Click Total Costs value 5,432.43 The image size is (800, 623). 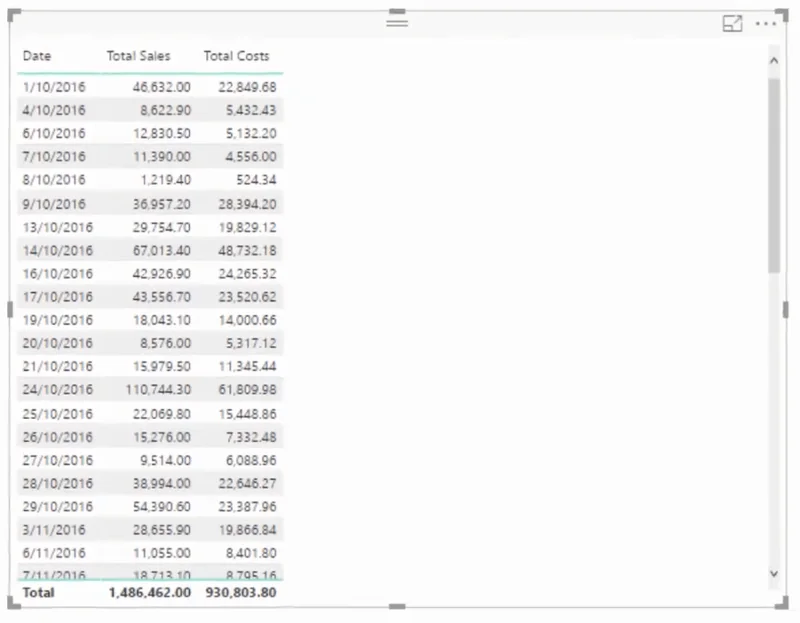(251, 110)
